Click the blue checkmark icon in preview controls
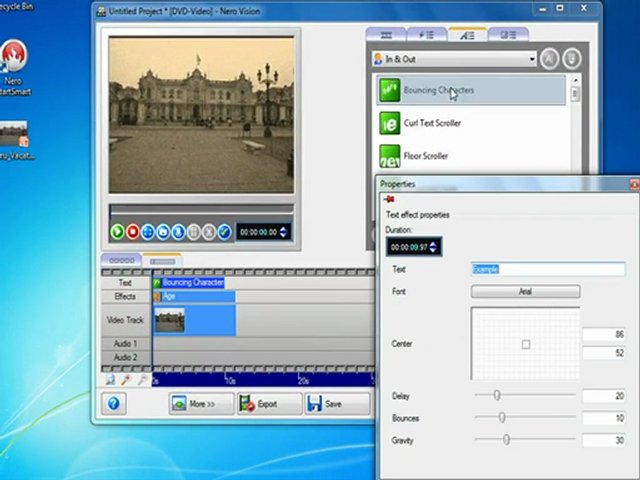Screen dimensions: 640x480 tap(224, 232)
